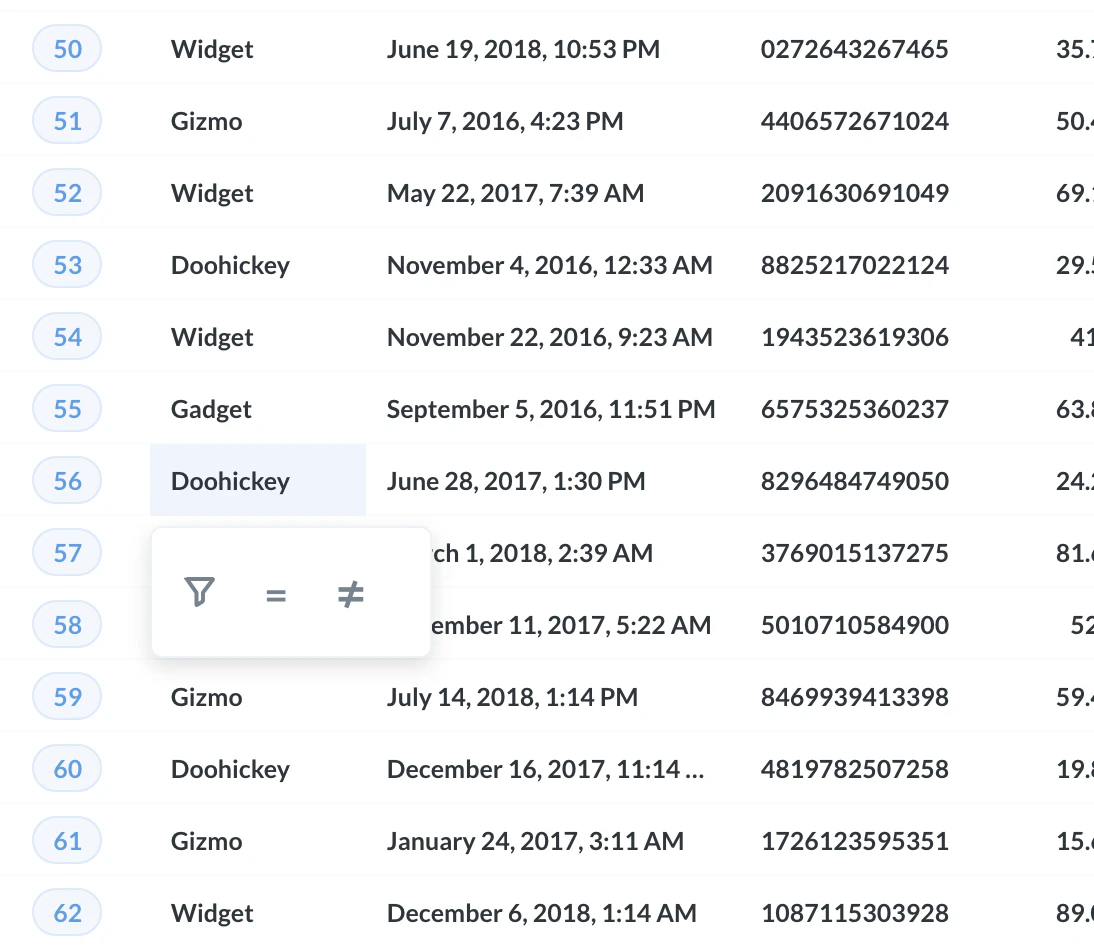Click Widget category in row 50
Image resolution: width=1094 pixels, height=946 pixels.
(x=212, y=50)
